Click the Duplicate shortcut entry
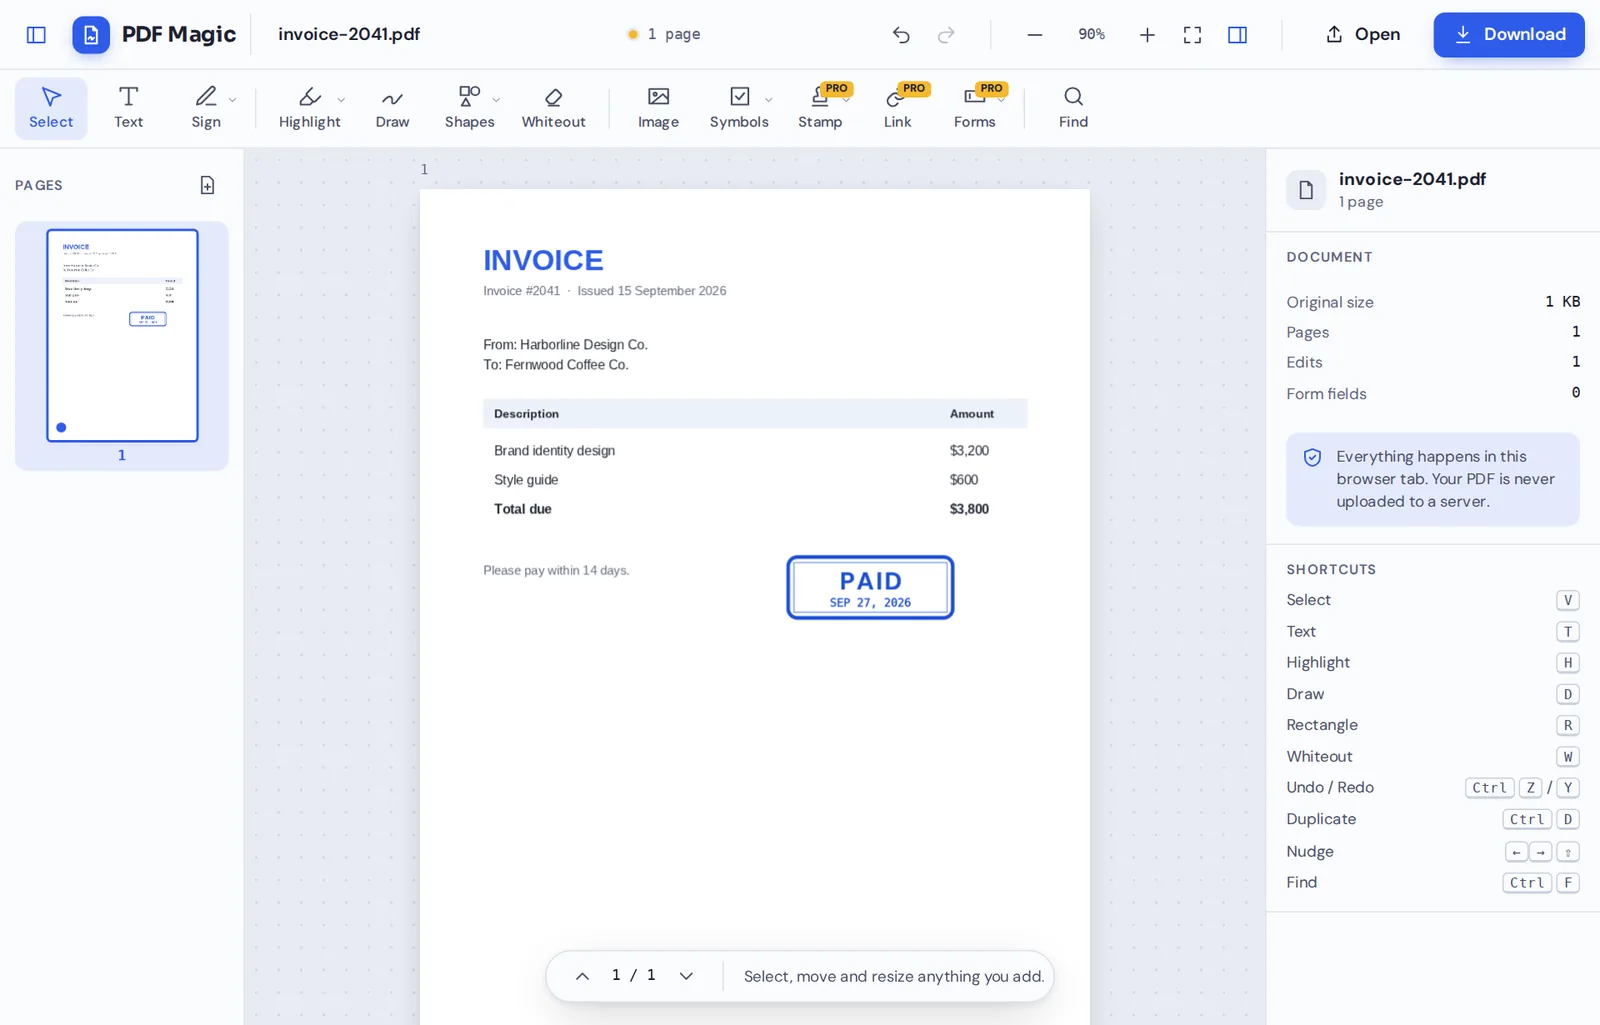The height and width of the screenshot is (1025, 1600). click(1433, 819)
